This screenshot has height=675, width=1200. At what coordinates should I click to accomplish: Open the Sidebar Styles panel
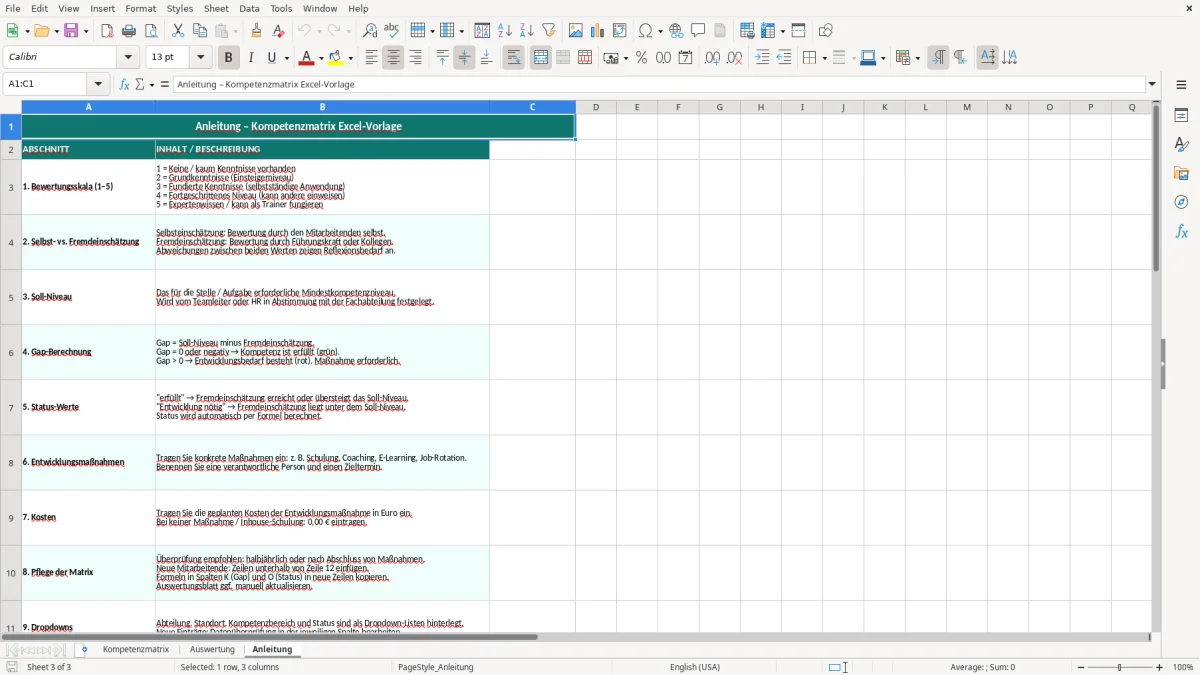click(x=1181, y=145)
